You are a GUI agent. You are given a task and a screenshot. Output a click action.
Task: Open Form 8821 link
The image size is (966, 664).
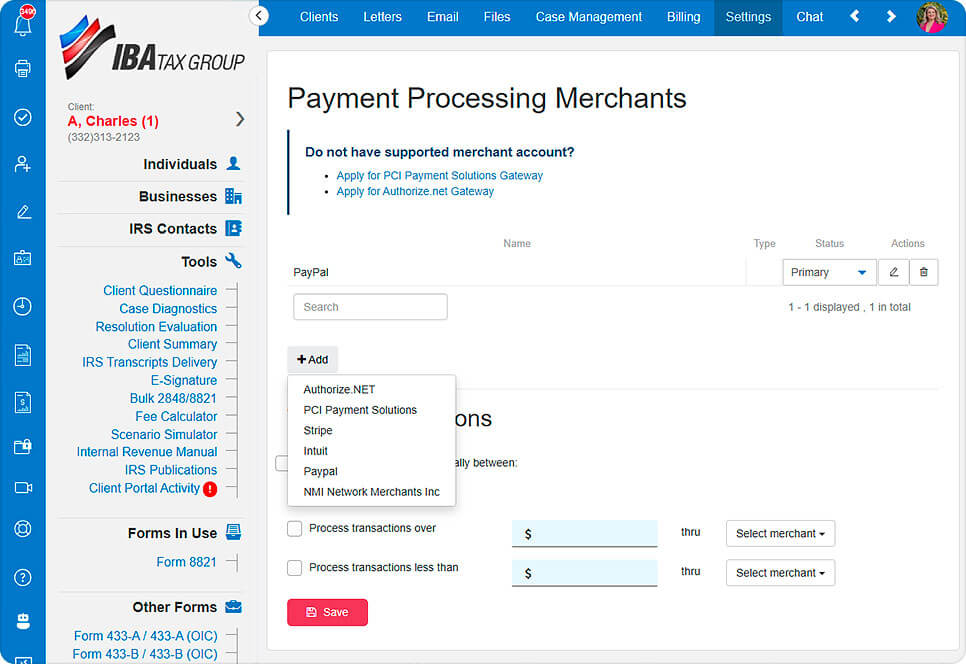tap(186, 562)
